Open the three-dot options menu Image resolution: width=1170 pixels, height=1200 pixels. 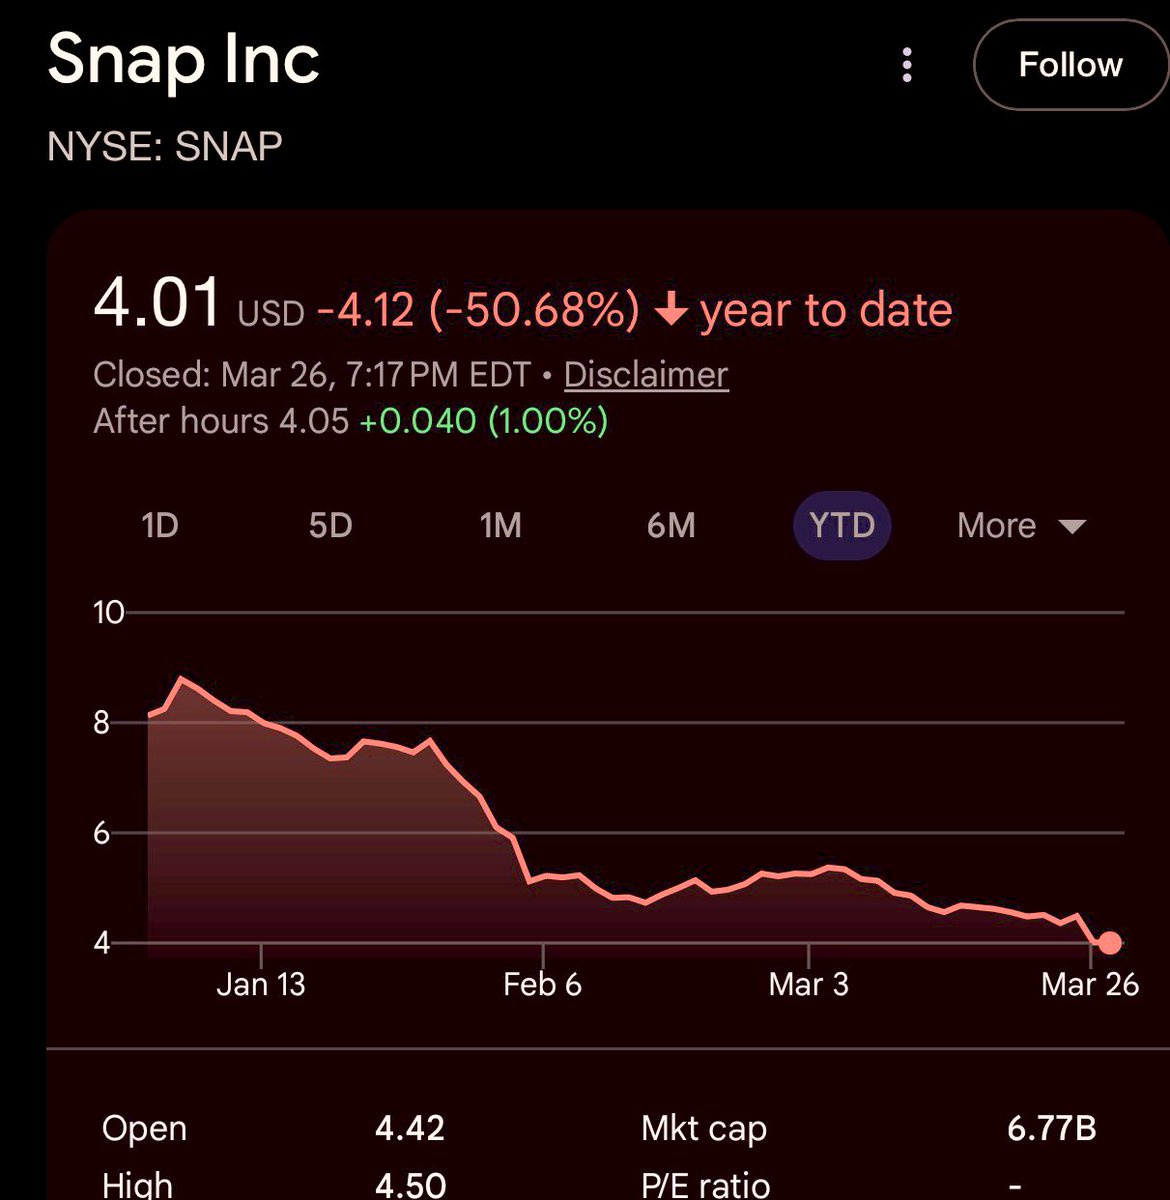907,65
